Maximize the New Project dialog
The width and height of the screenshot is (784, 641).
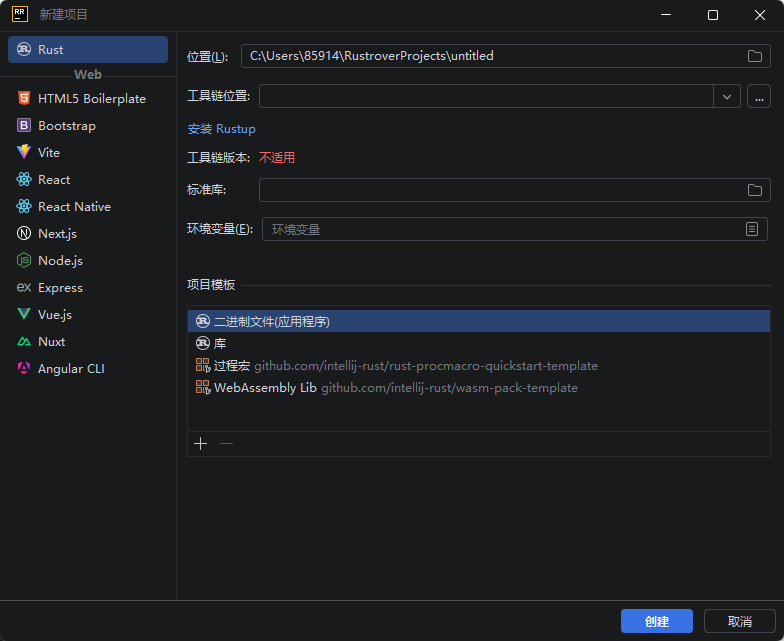(x=712, y=15)
